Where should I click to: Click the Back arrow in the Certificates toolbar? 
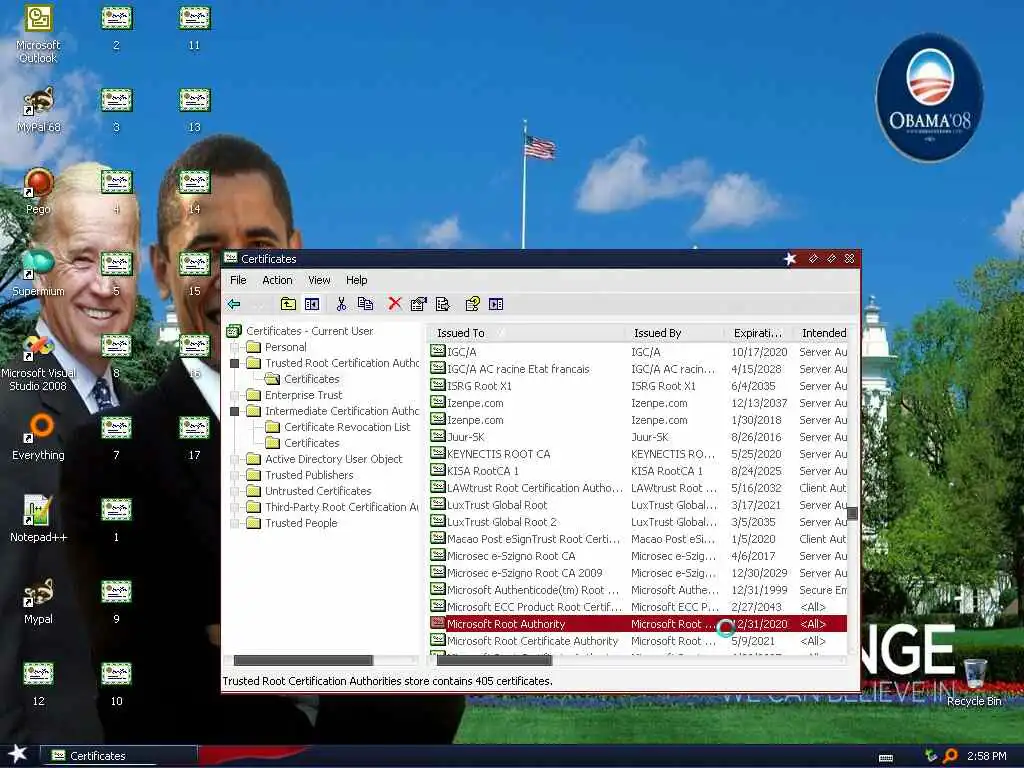click(x=234, y=304)
